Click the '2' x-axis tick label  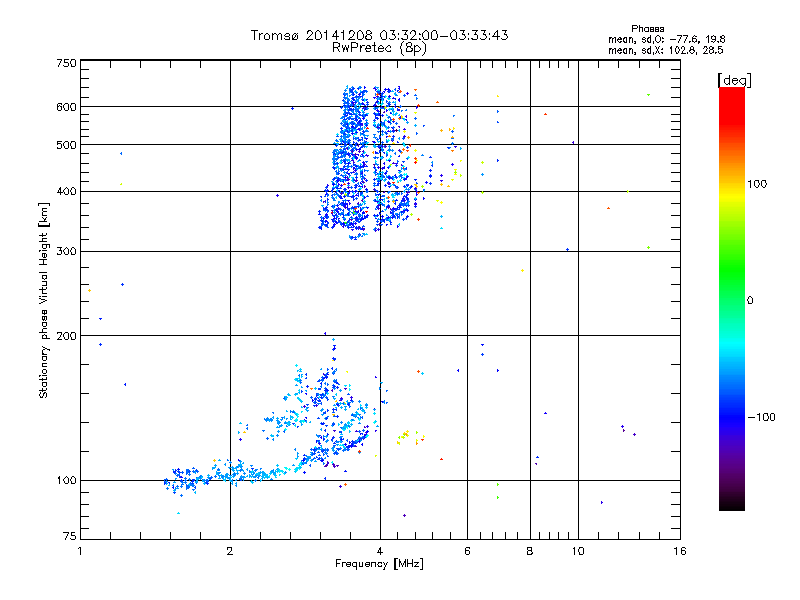click(230, 551)
